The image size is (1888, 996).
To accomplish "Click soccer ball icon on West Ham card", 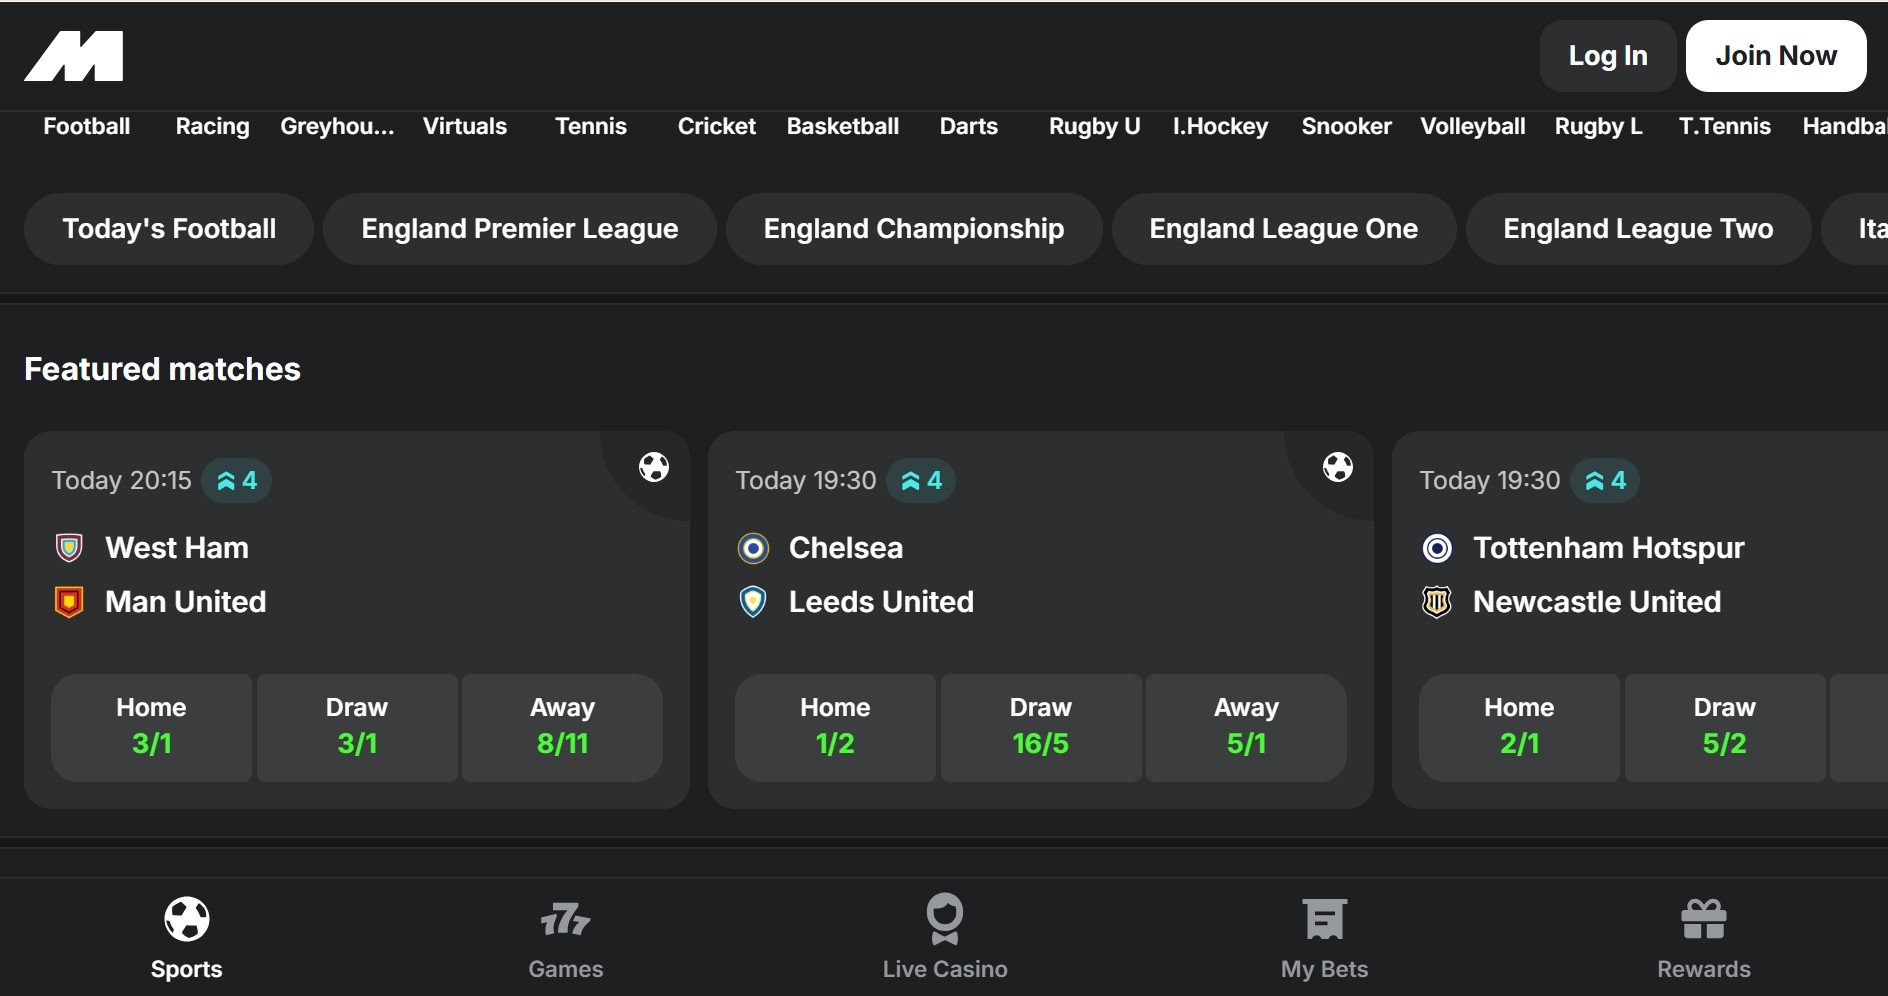I will coord(654,467).
